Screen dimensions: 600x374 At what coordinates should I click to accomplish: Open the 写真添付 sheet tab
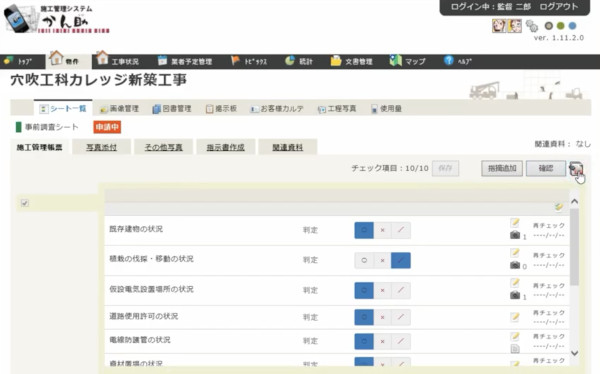tap(101, 147)
